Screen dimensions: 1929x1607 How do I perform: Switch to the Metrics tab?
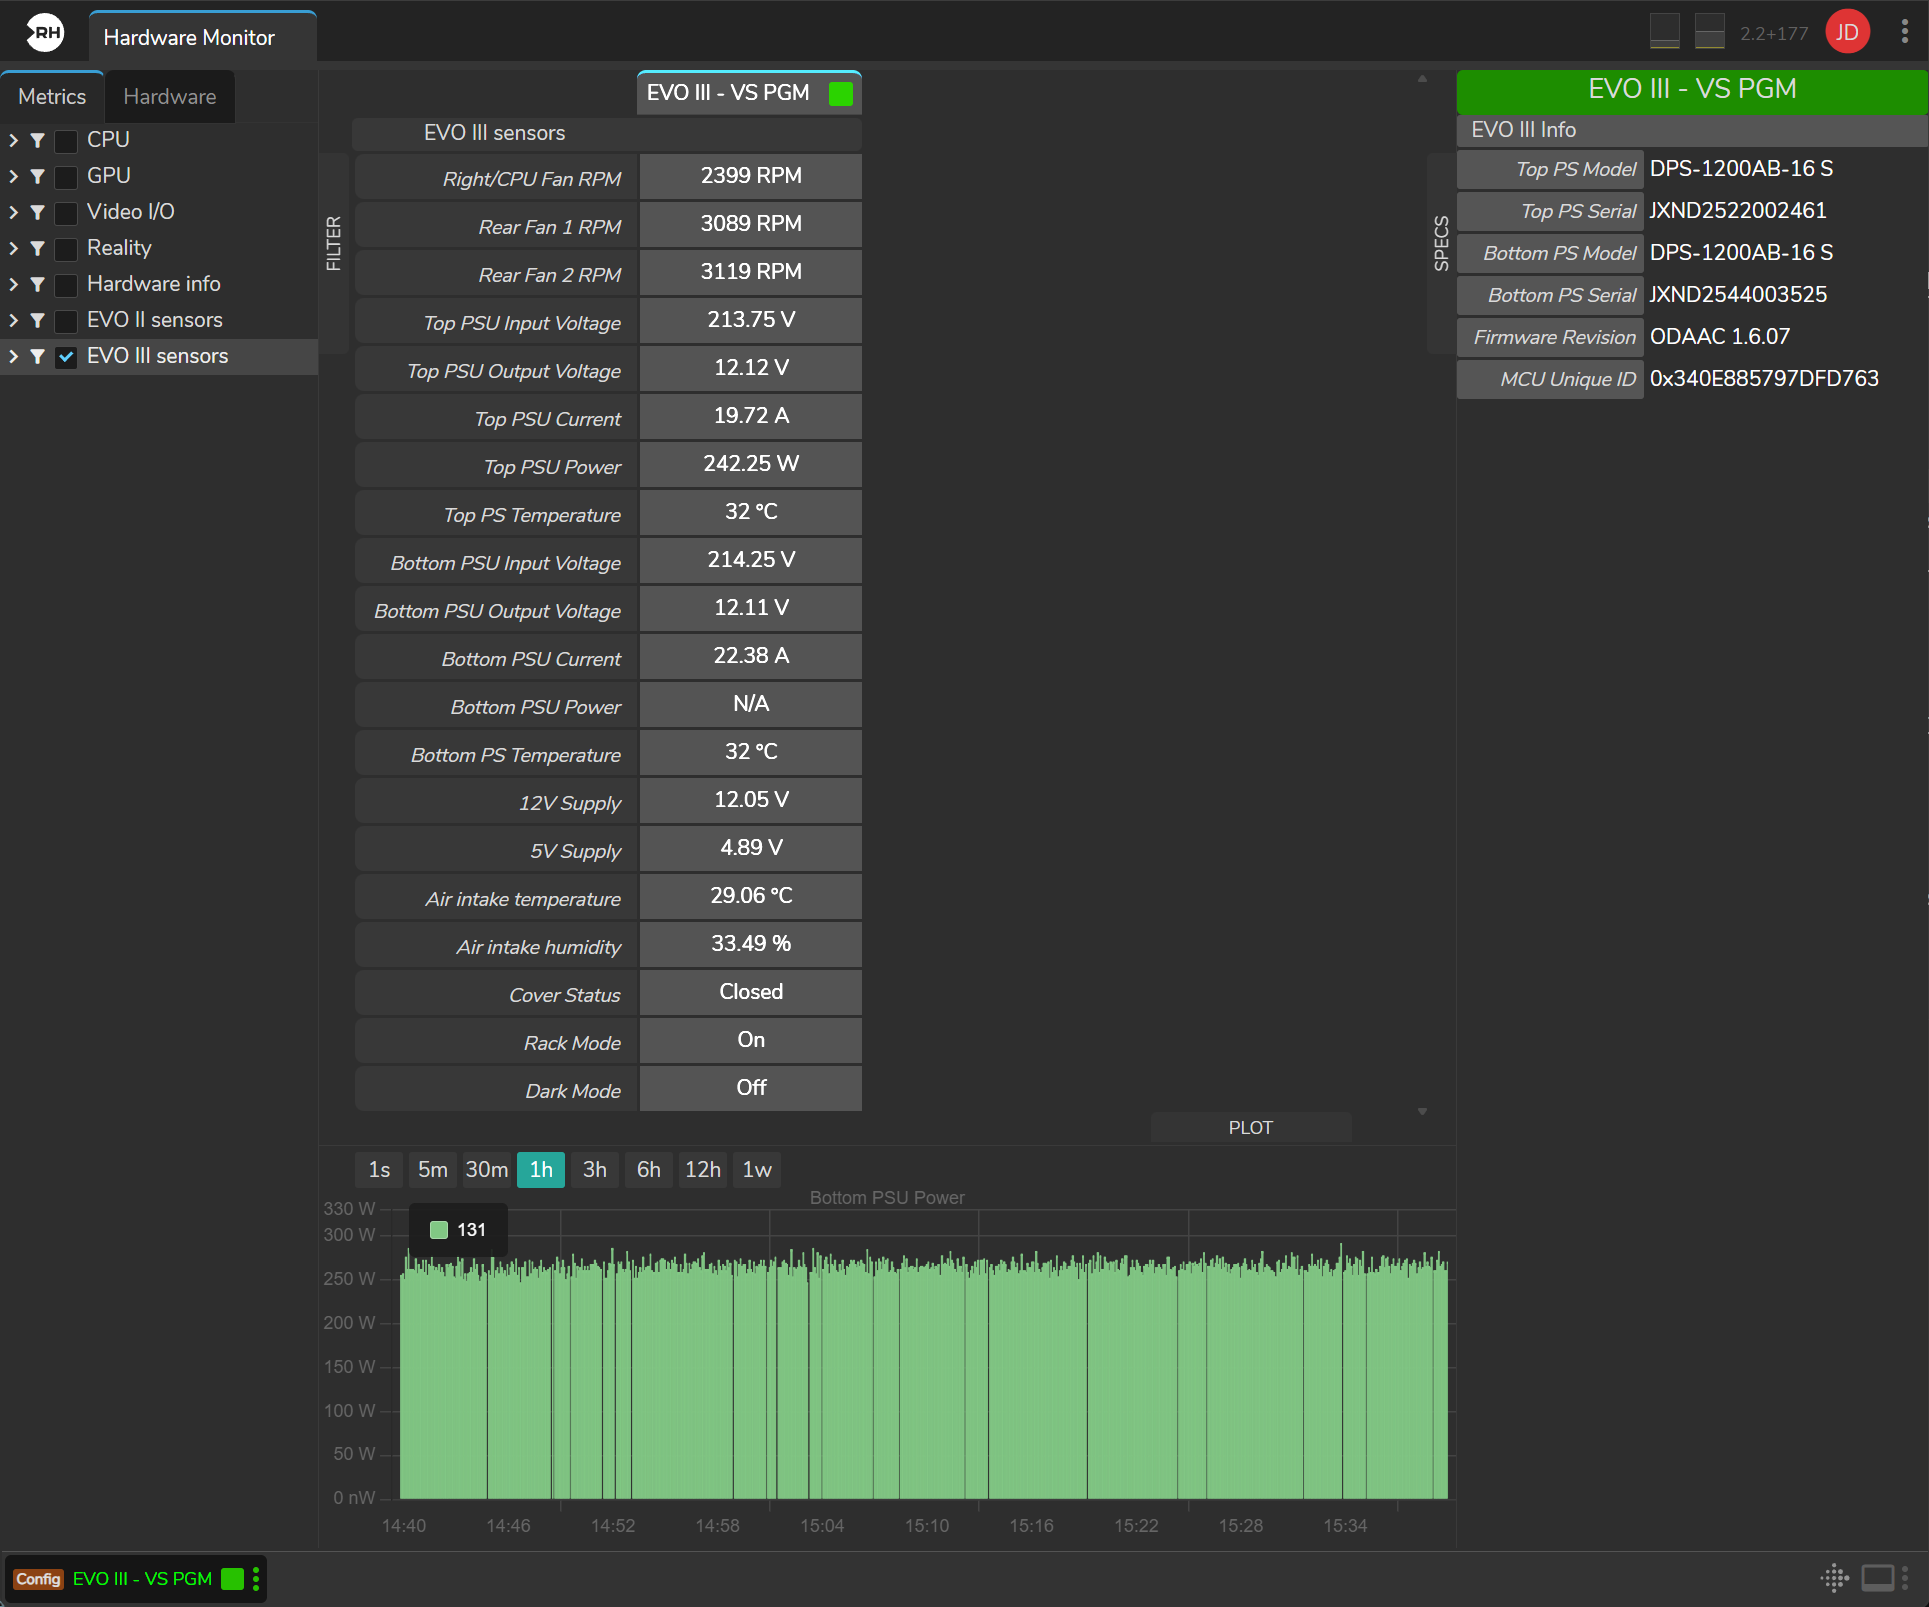pos(52,97)
